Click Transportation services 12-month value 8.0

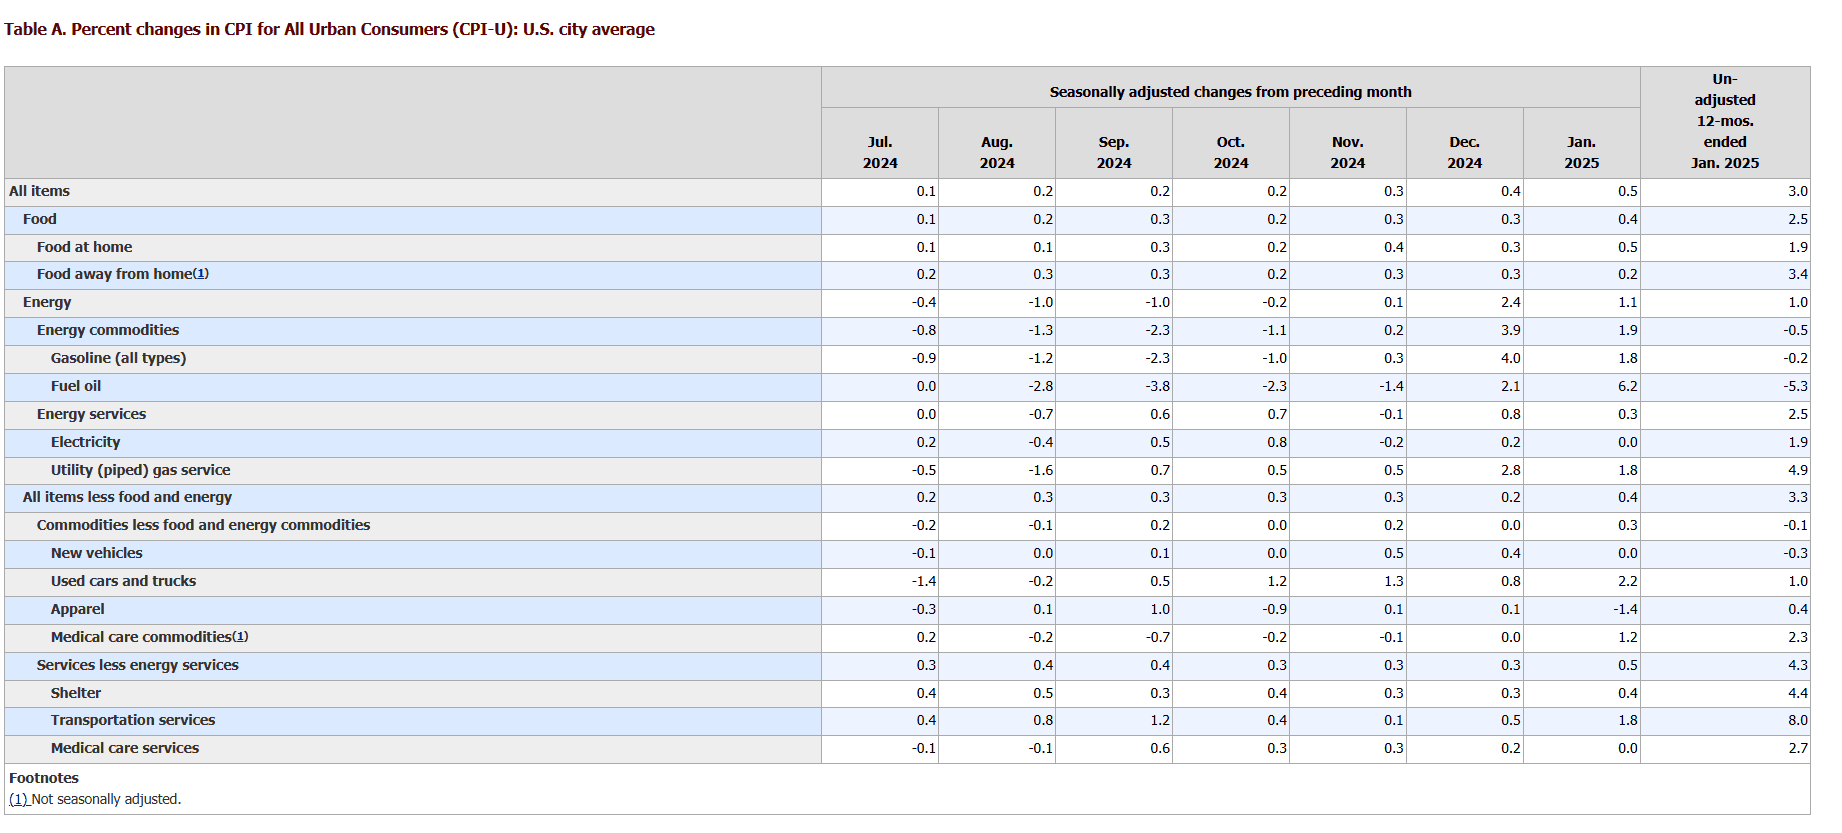click(x=1797, y=720)
